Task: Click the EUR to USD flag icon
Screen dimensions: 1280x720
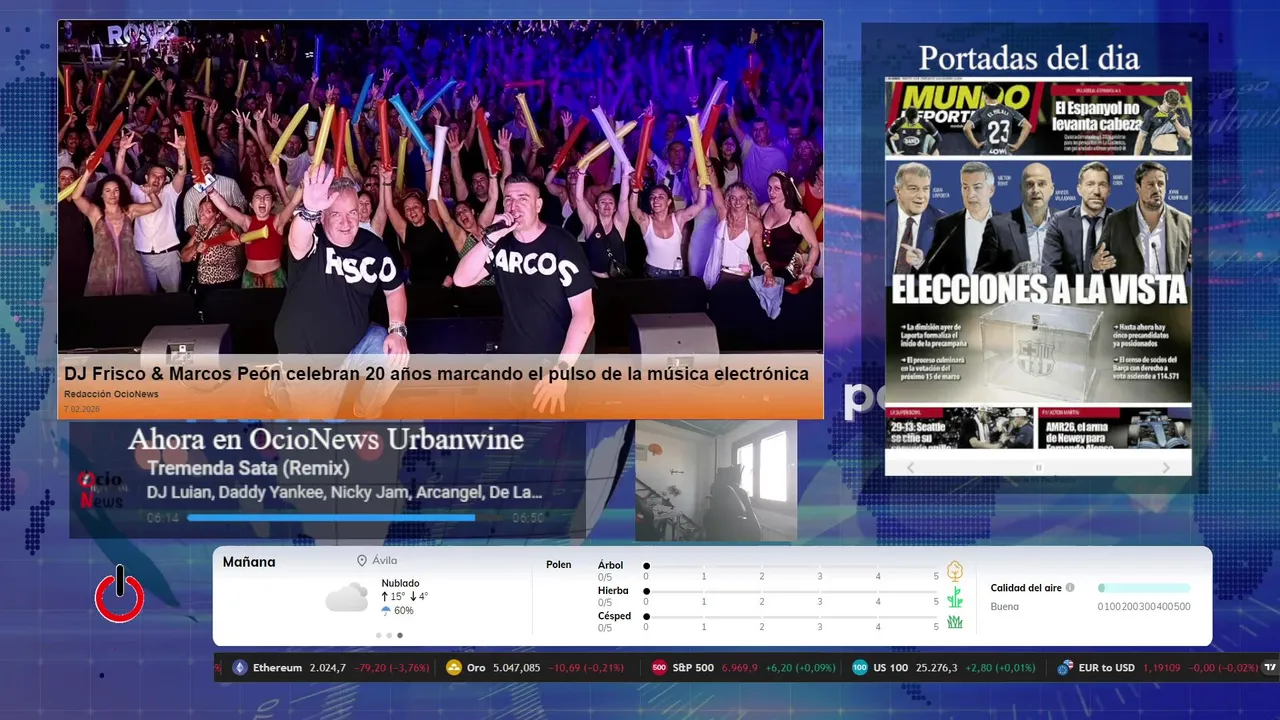Action: [x=1065, y=668]
